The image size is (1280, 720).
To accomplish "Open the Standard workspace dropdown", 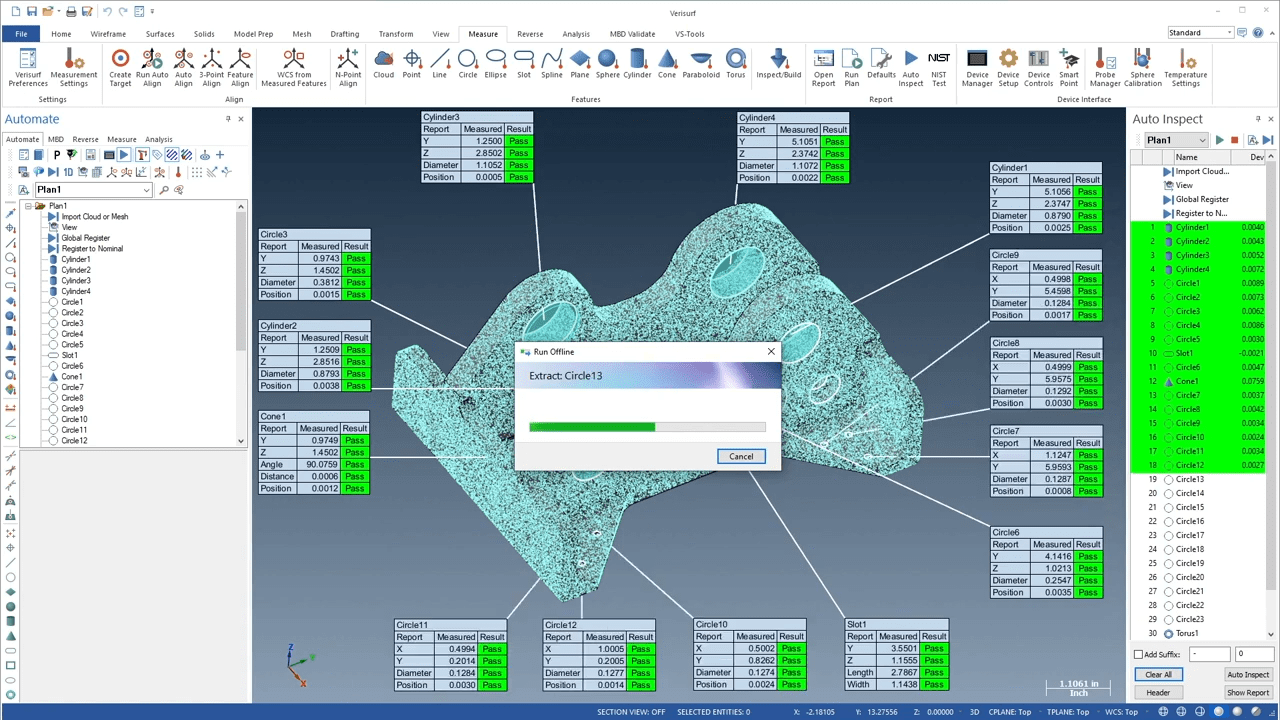I will tap(1230, 33).
